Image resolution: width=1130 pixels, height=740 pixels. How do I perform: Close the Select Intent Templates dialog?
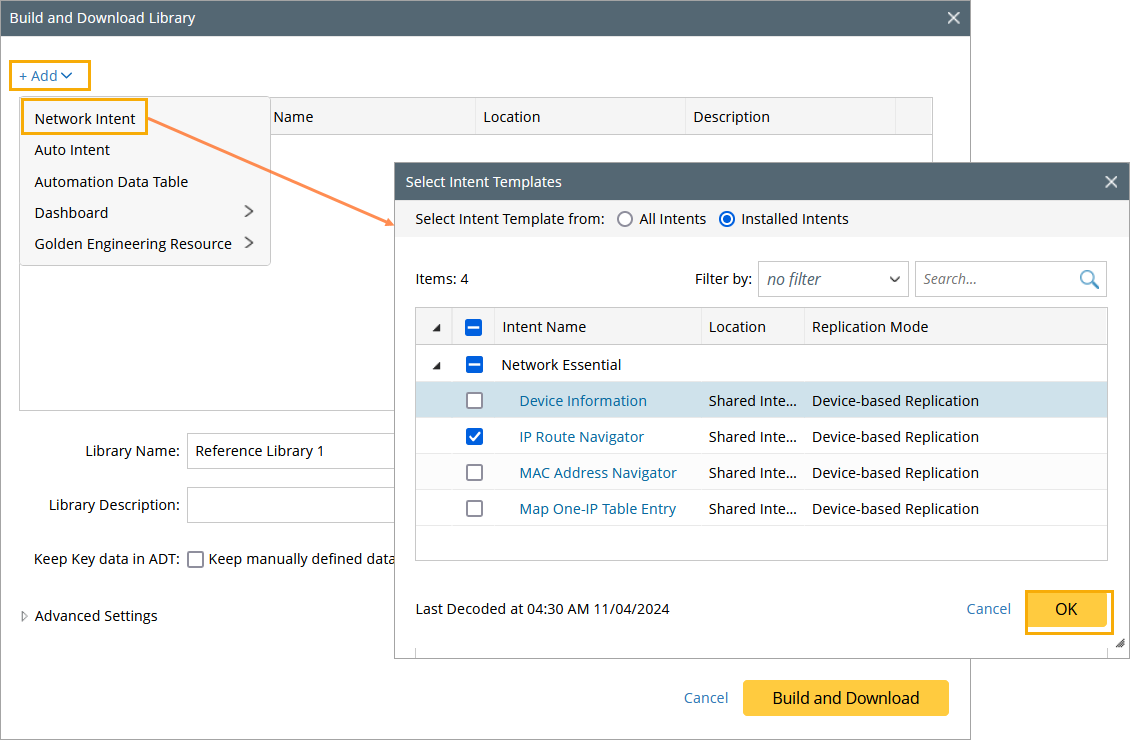point(1110,182)
